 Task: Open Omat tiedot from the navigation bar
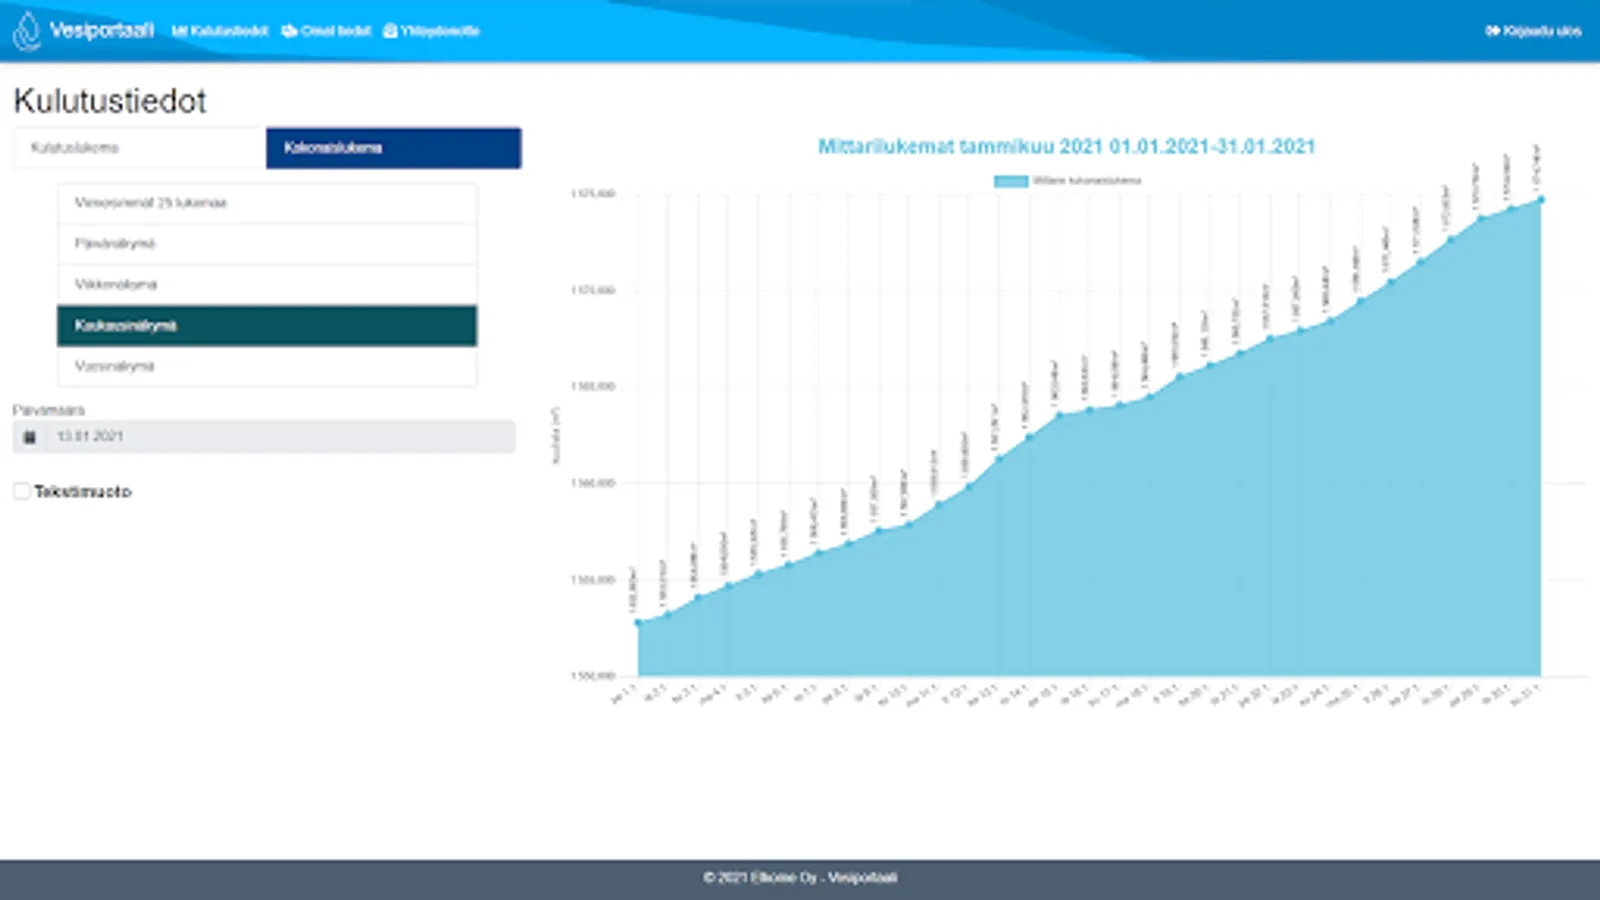(x=330, y=31)
